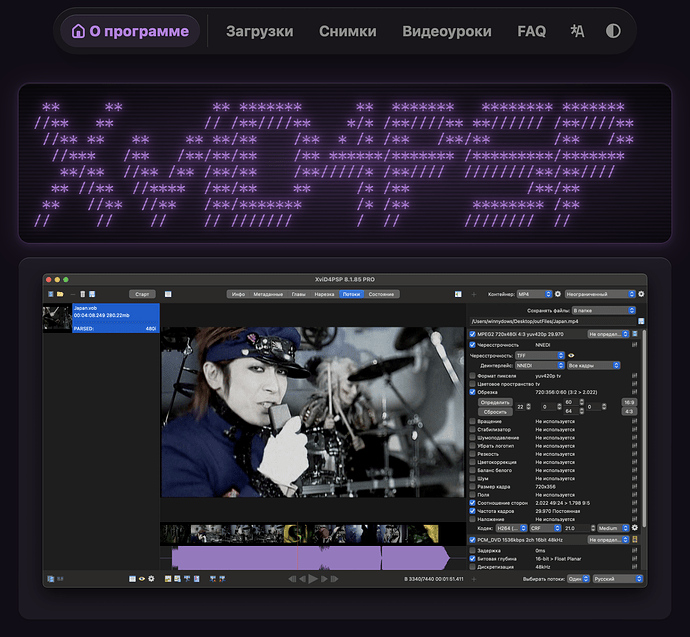Enable the Стабилизатор checkbox
Viewport: 690px width, 637px height.
pos(473,430)
